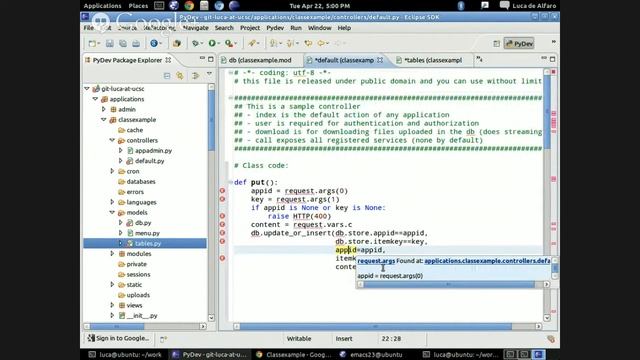Click the Save All toolbar icon
Image resolution: width=640 pixels, height=360 pixels.
coord(122,43)
